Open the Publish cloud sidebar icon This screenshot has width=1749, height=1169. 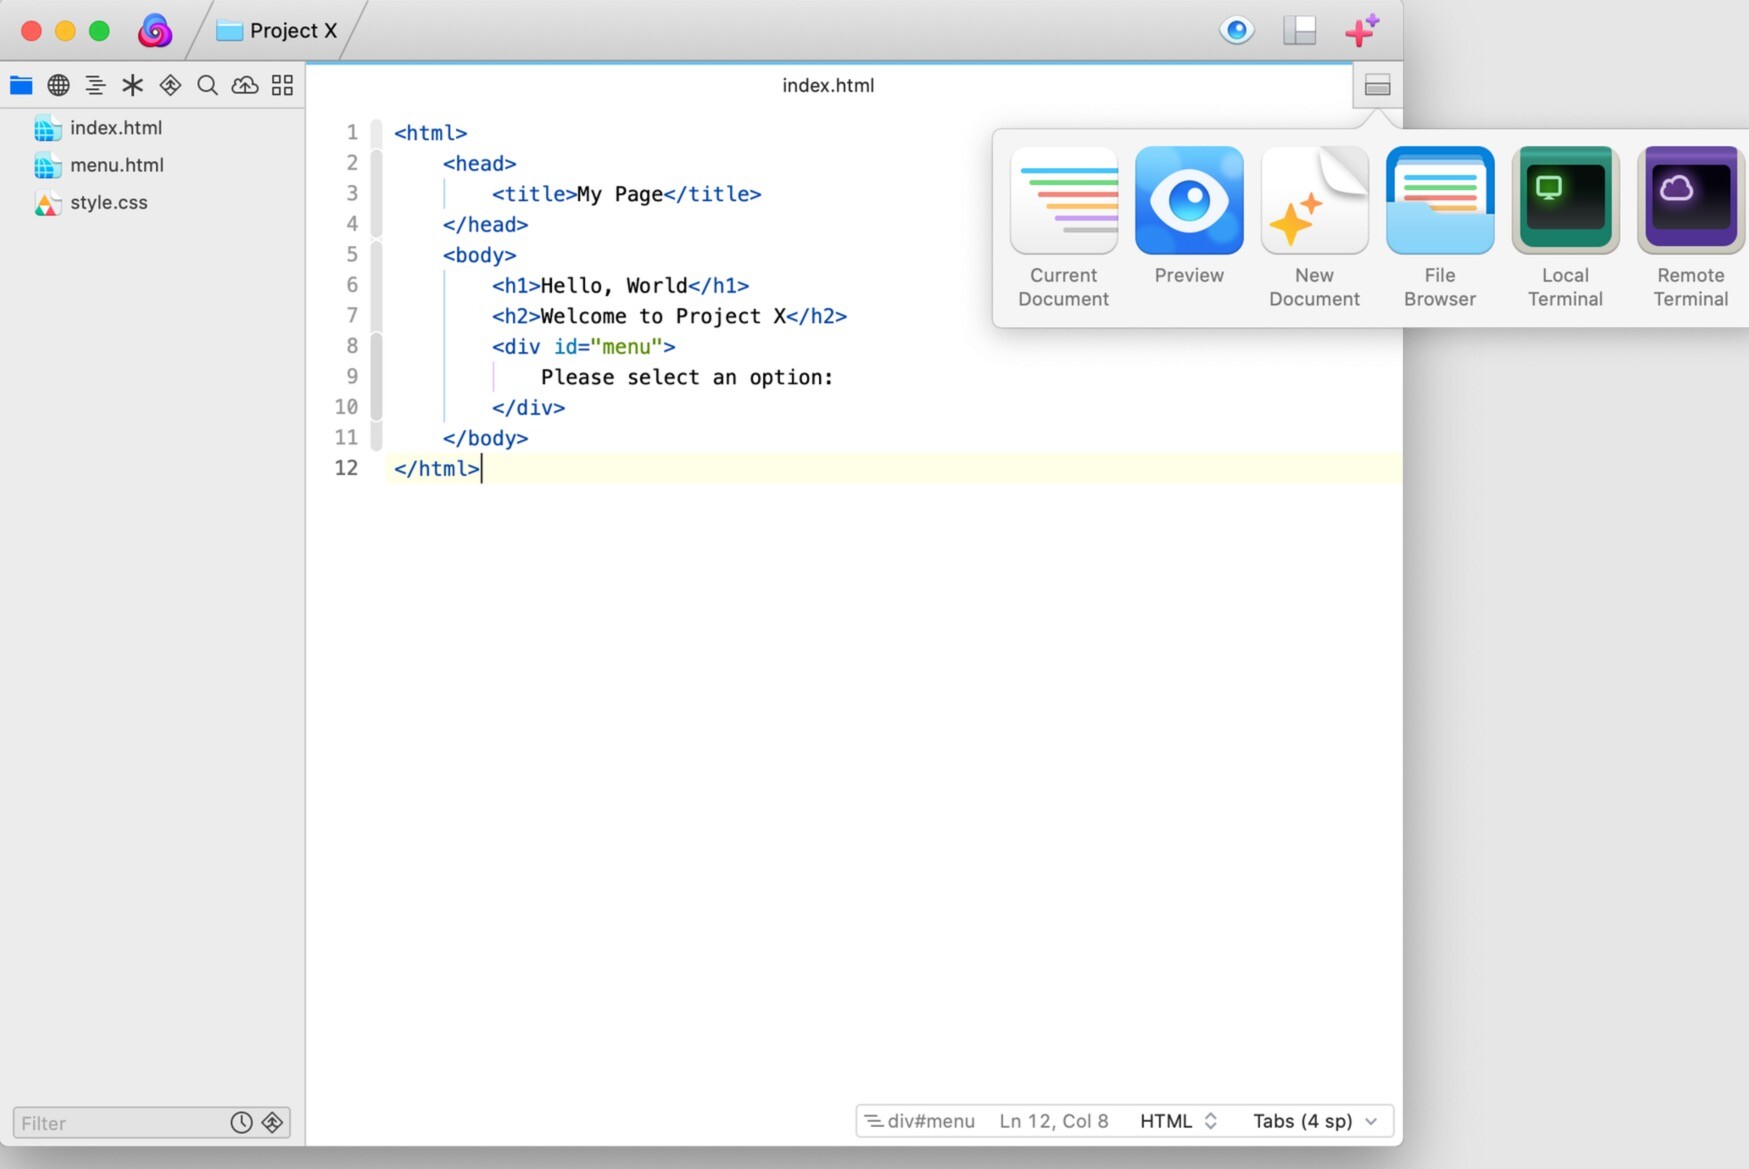tap(245, 85)
